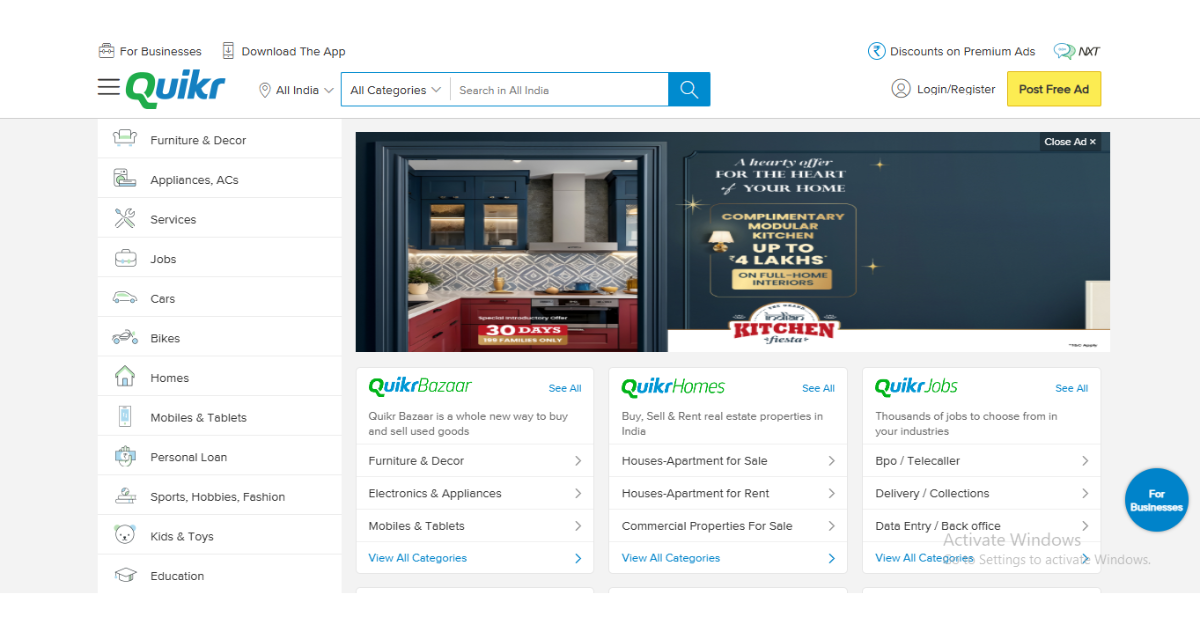Click the Download The App phone icon
Screen dimensions: 1200x628
point(228,51)
